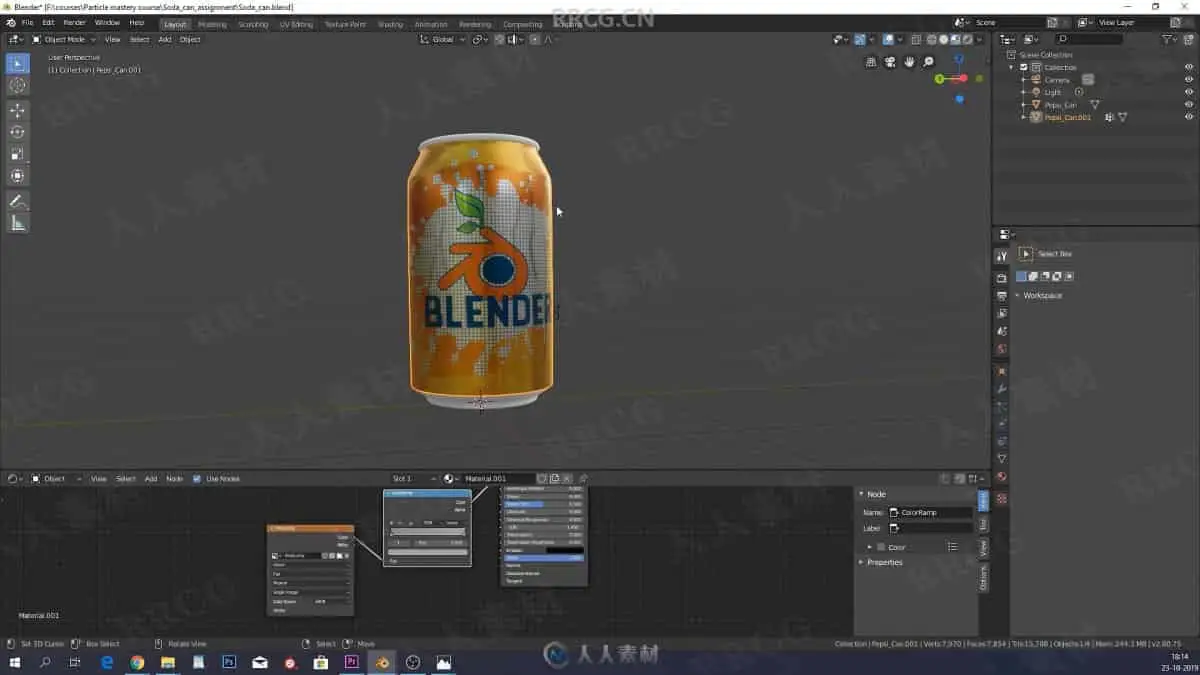This screenshot has width=1200, height=675.
Task: Open the World properties tab
Action: 1001,349
